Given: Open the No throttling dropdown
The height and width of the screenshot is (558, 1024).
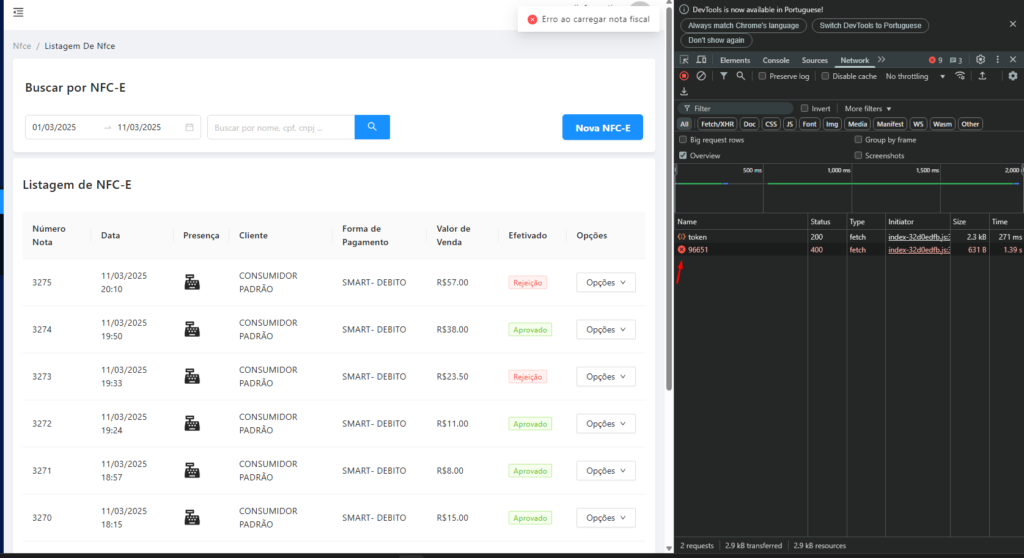Looking at the screenshot, I should (915, 76).
